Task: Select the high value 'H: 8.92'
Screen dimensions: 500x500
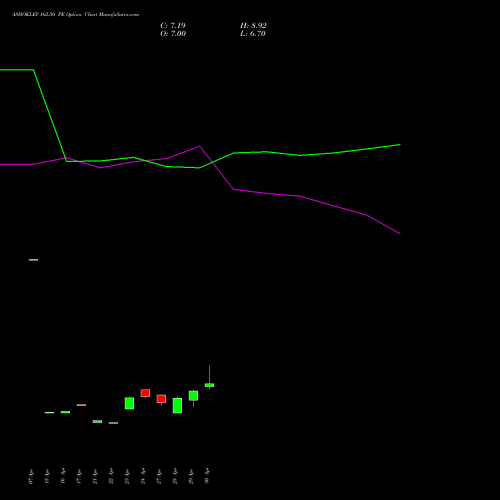Action: [253, 26]
